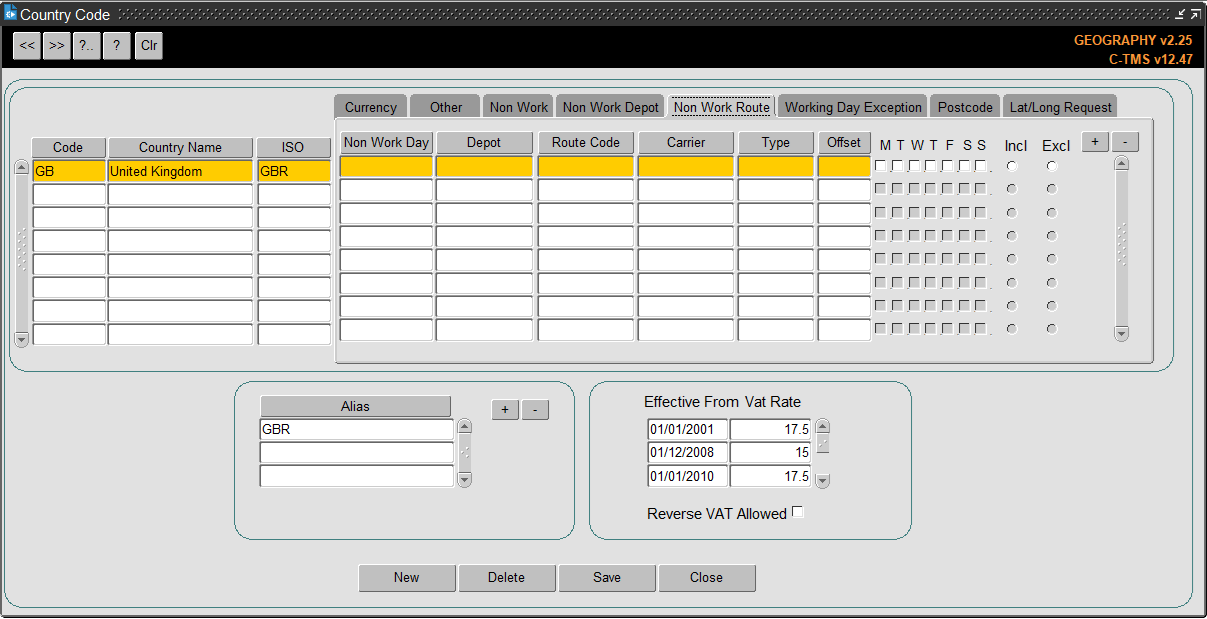Click the ISO column header
Viewport: 1207px width, 619px height.
(293, 148)
